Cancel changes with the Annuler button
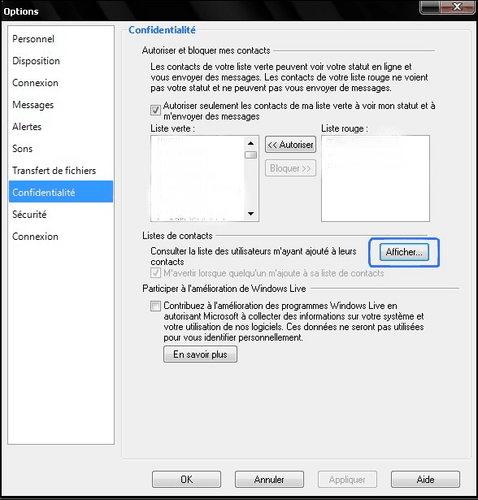 (x=269, y=480)
